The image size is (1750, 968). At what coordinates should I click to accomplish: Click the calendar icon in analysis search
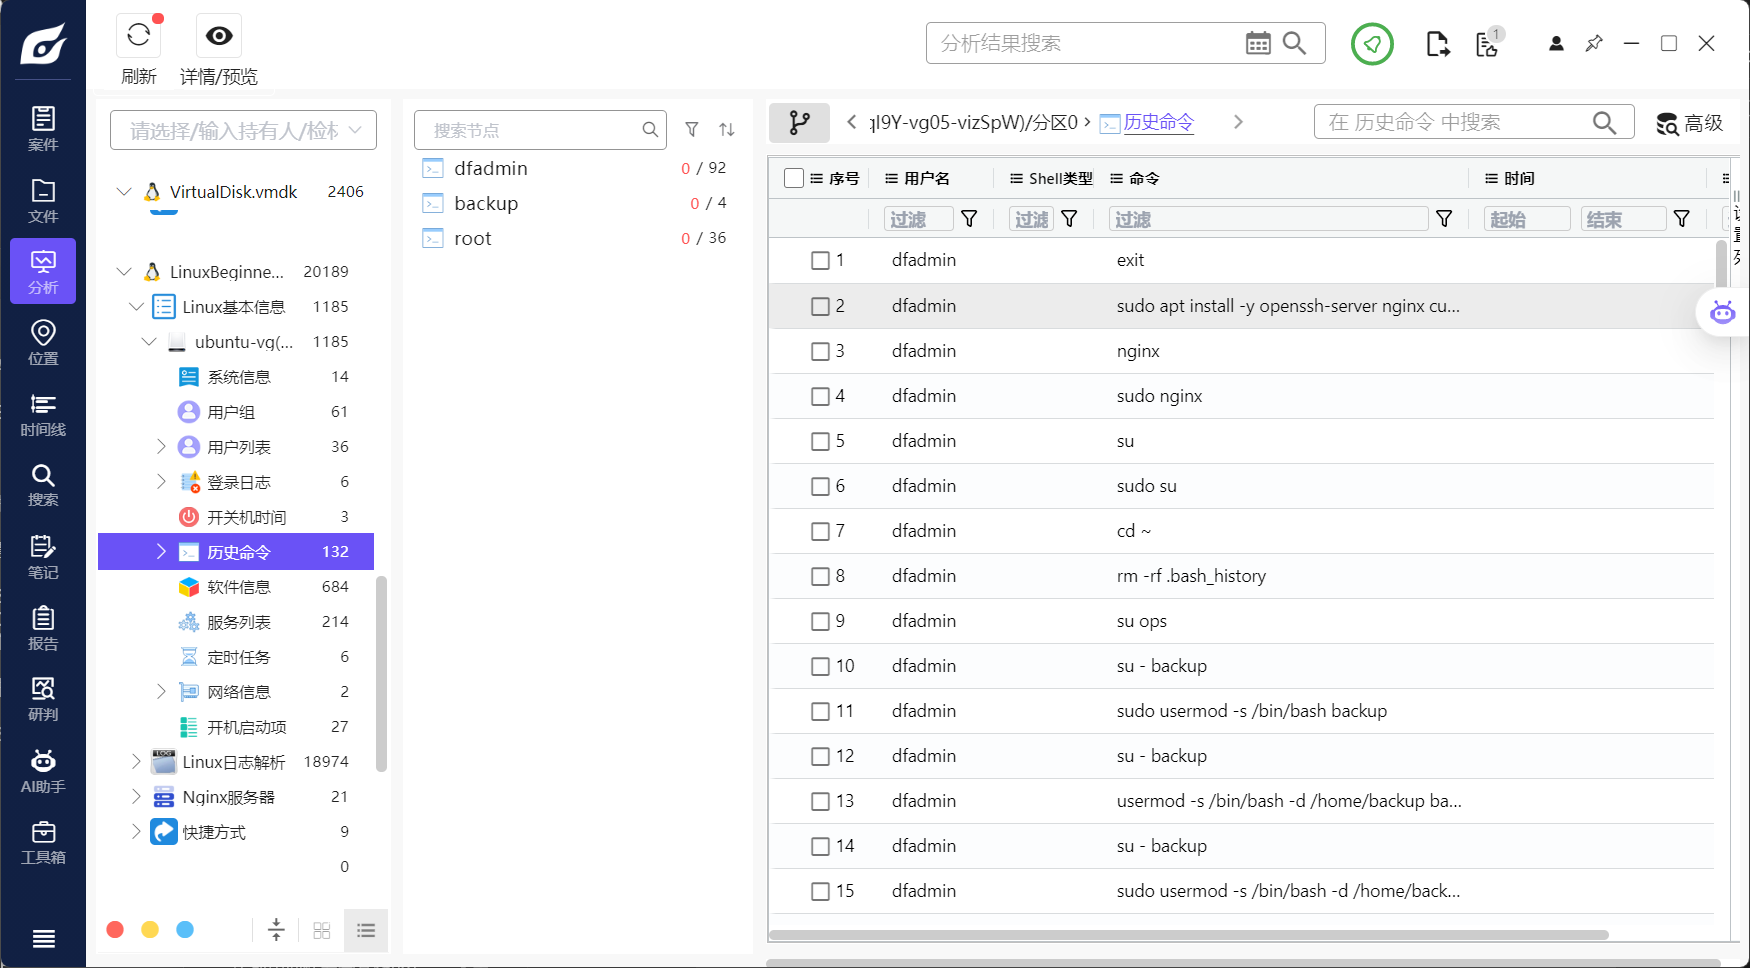click(1258, 43)
